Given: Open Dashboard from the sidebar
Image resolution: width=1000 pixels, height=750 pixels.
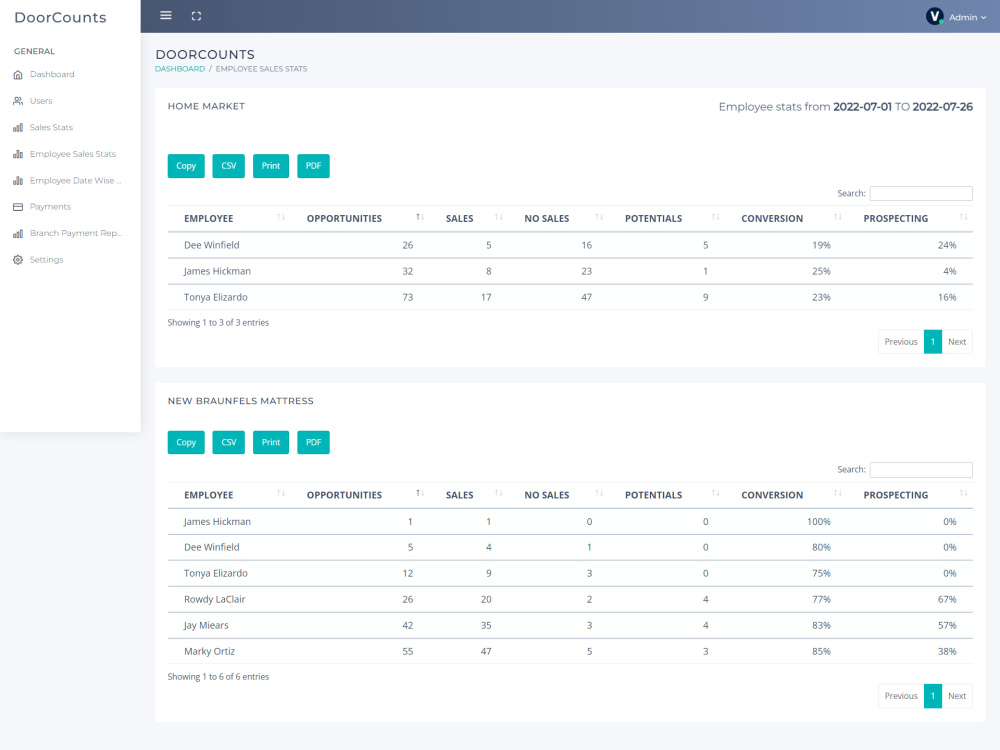Looking at the screenshot, I should tap(52, 75).
